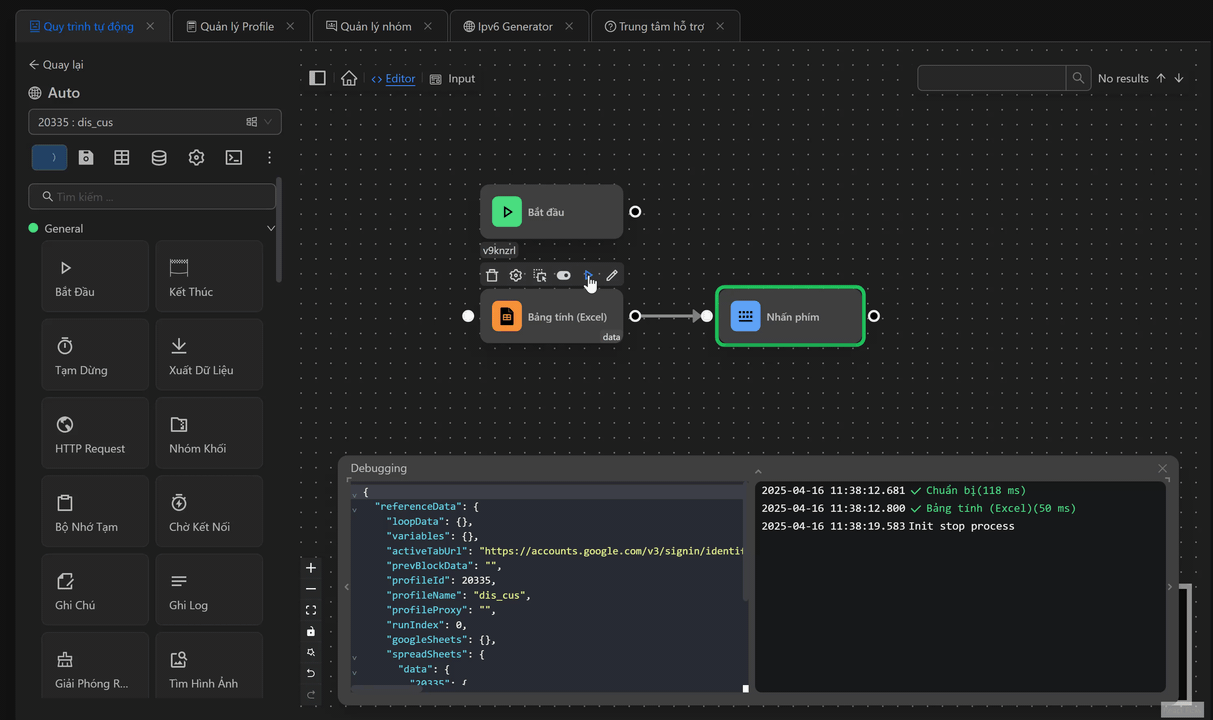Click the Quay lại back link

[x=56, y=65]
